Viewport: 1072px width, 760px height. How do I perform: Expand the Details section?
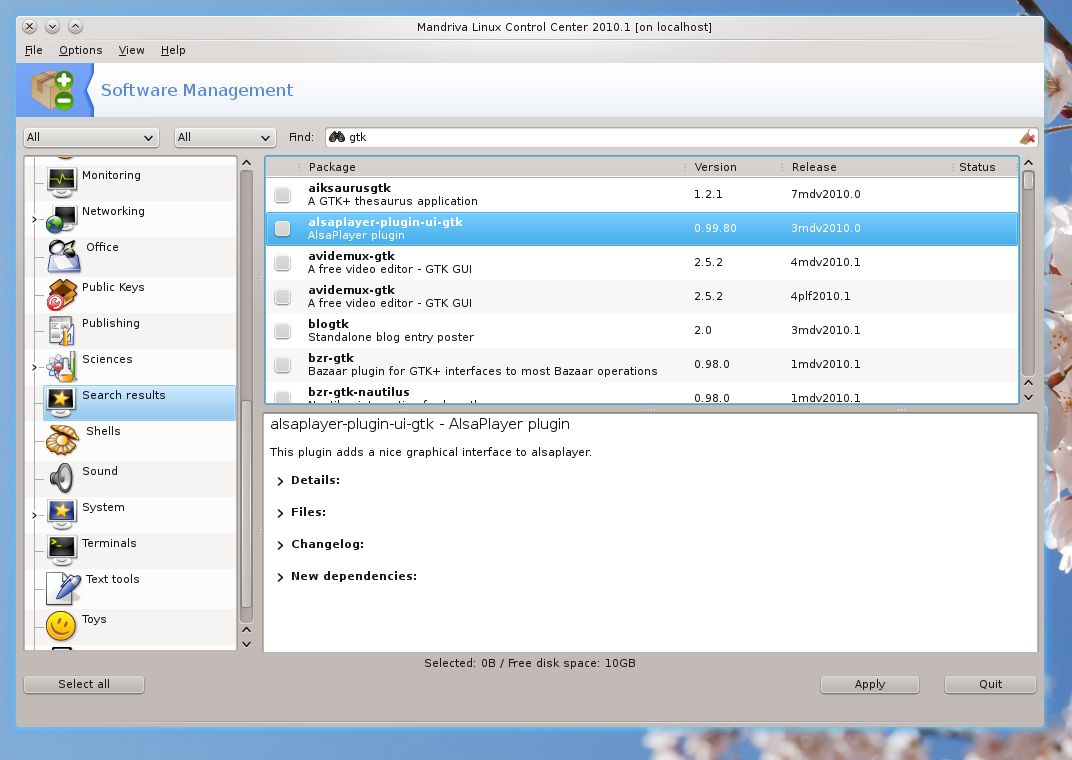tap(280, 481)
